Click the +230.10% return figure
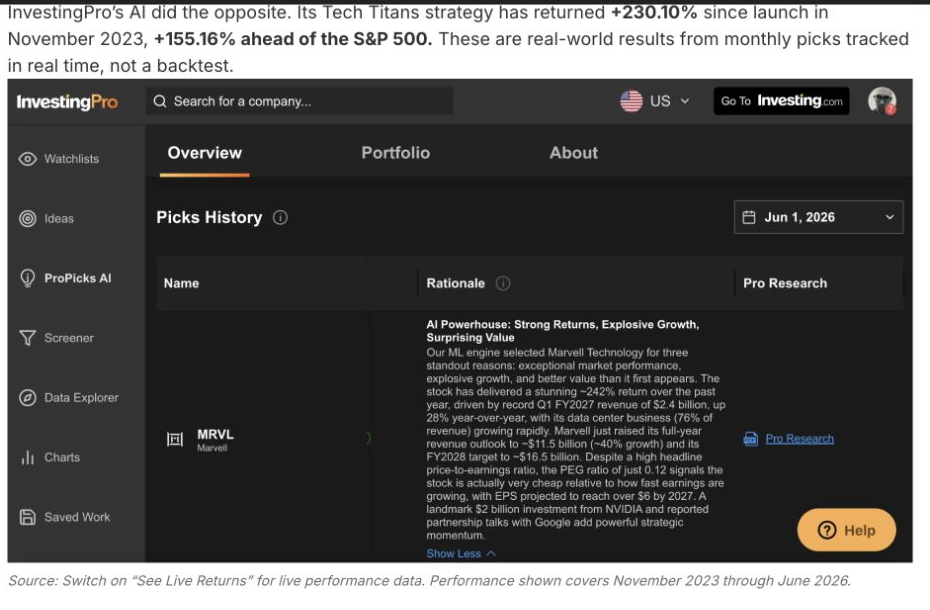The height and width of the screenshot is (610, 930). point(654,12)
